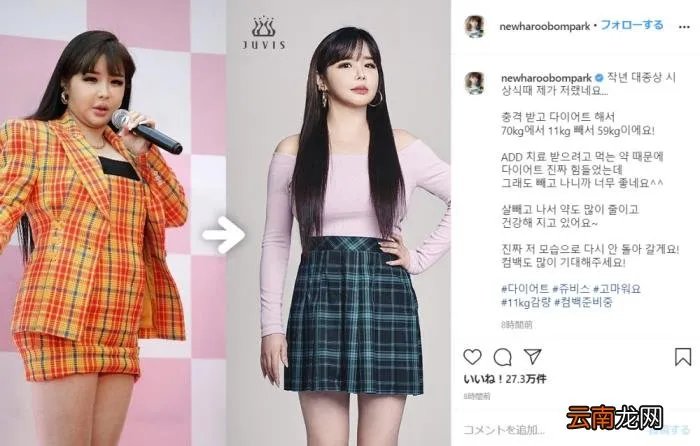The image size is (700, 446).
Task: View the いいね！27.3万件 likes count
Action: coord(505,379)
